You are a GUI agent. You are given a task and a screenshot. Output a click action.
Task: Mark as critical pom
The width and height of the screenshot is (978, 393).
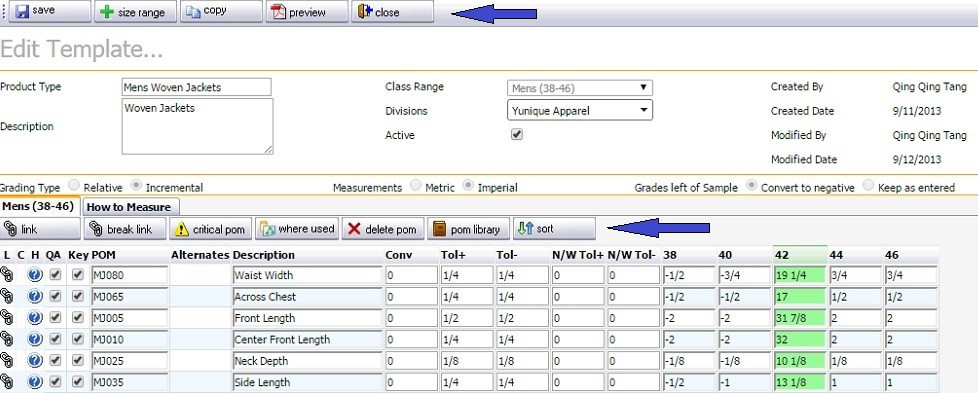211,229
